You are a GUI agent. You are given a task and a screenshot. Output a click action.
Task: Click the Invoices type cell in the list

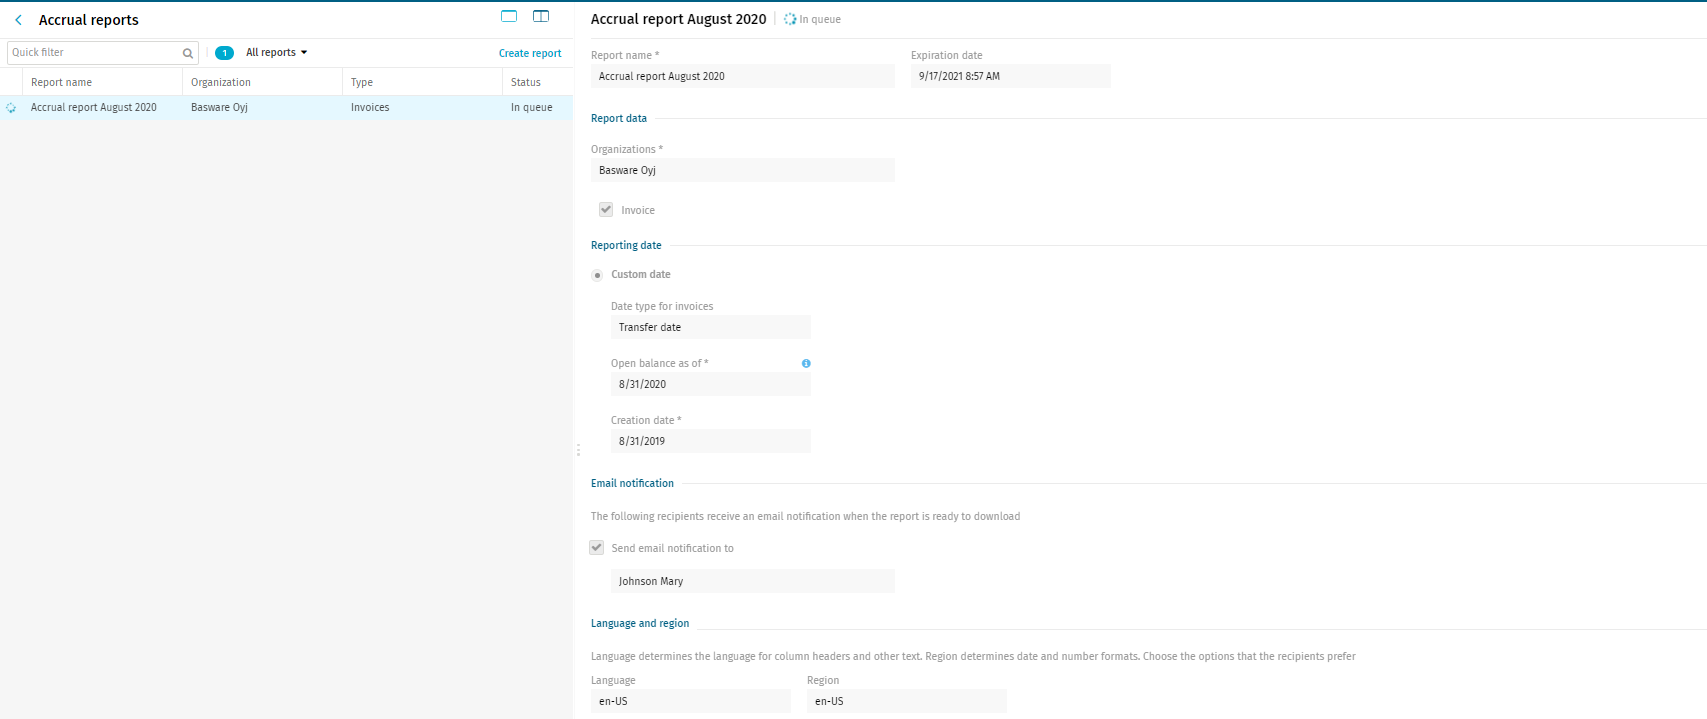click(370, 108)
